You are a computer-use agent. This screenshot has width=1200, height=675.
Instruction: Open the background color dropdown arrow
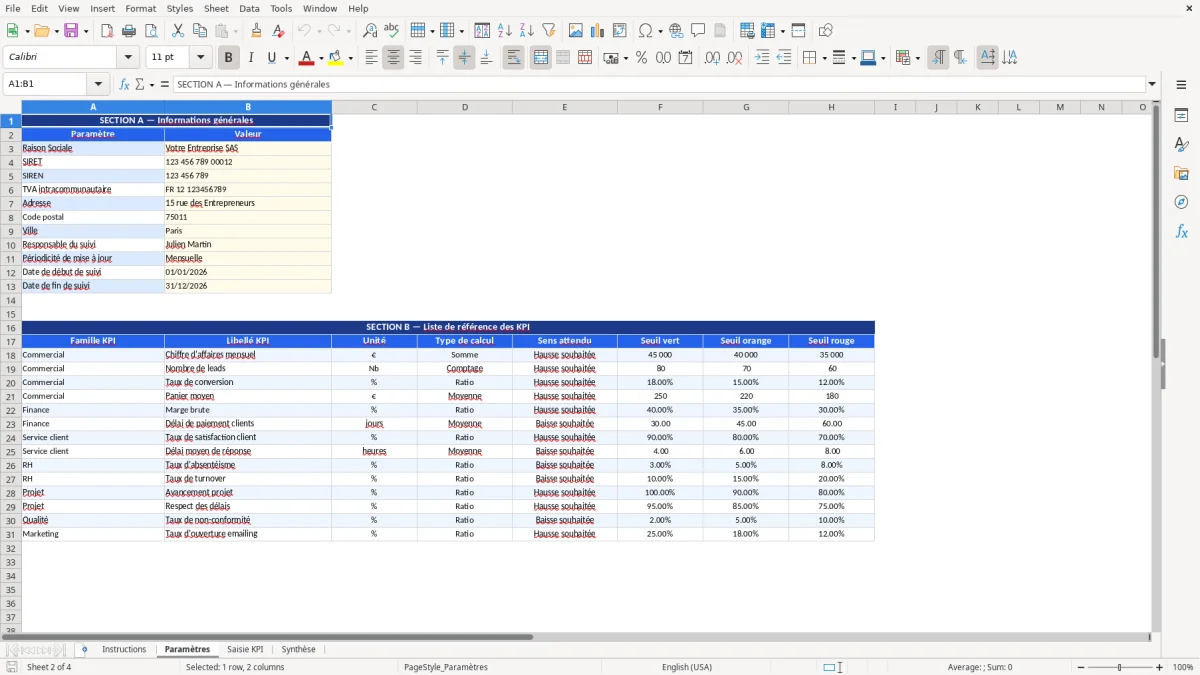click(350, 58)
